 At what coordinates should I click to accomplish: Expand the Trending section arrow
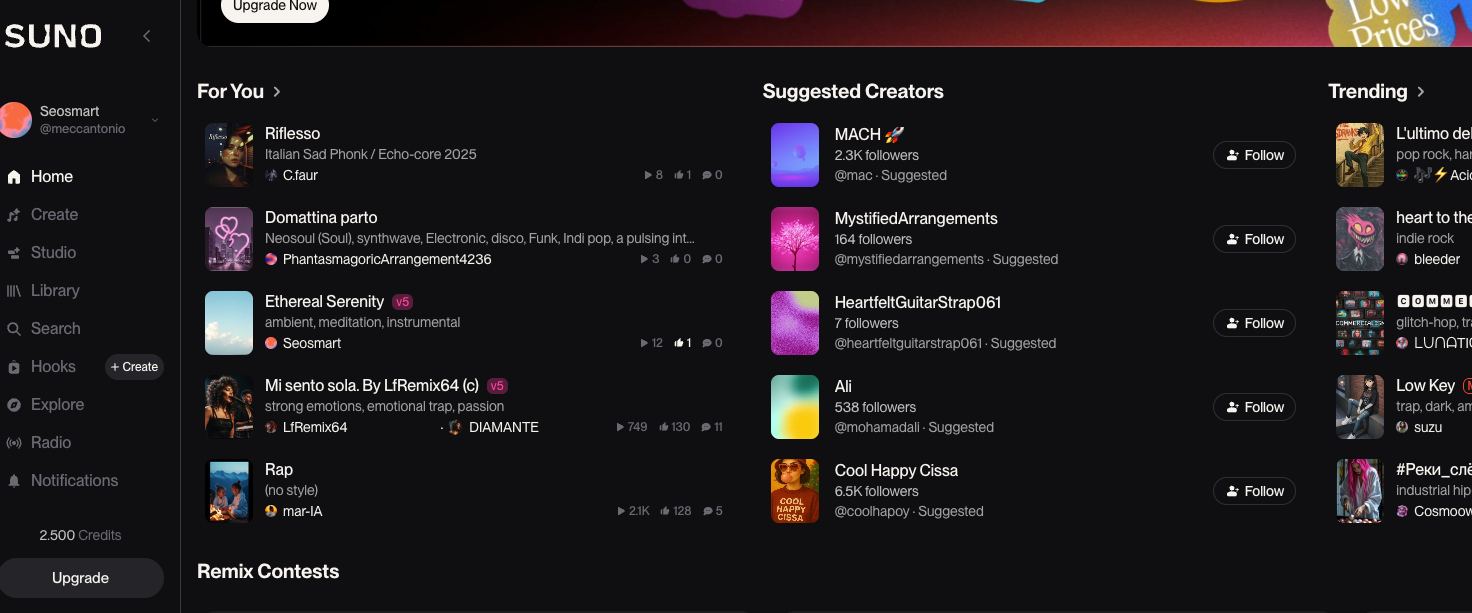(1421, 92)
